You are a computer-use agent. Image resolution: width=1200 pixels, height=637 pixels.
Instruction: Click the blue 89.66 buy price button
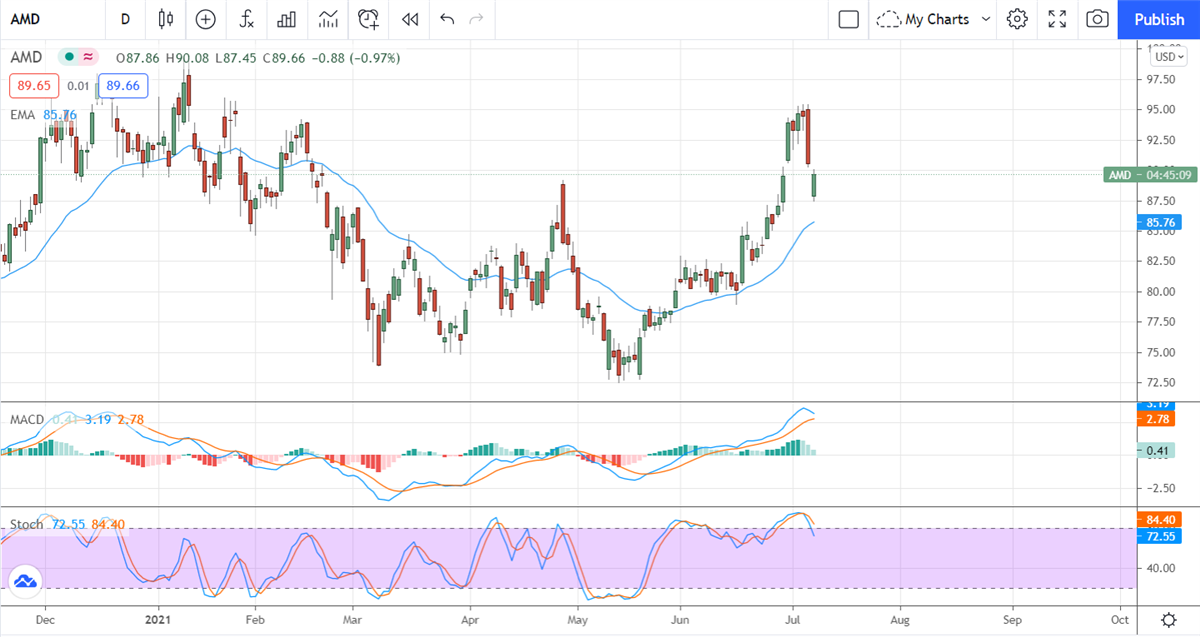click(x=123, y=86)
